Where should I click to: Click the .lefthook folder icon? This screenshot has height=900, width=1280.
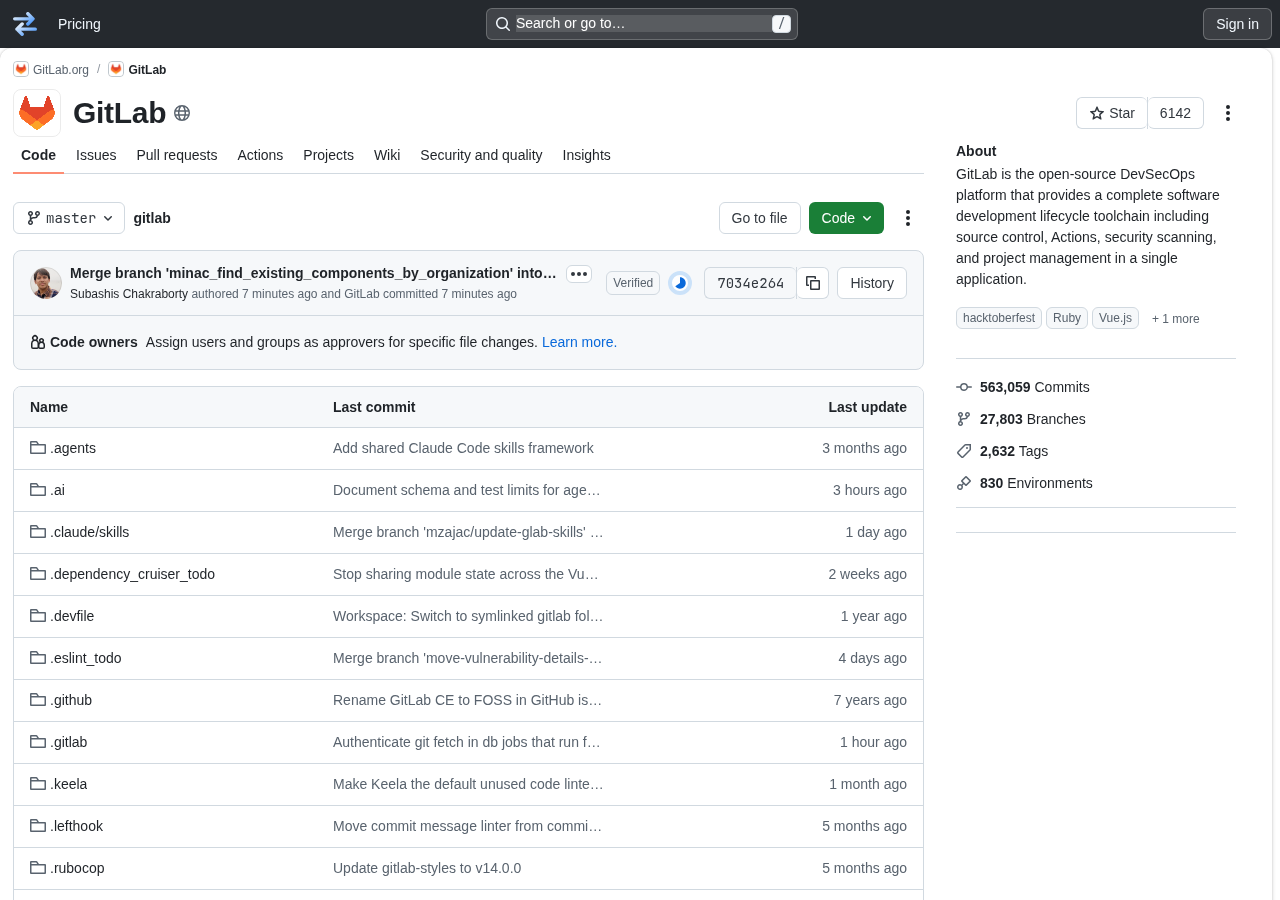[38, 826]
